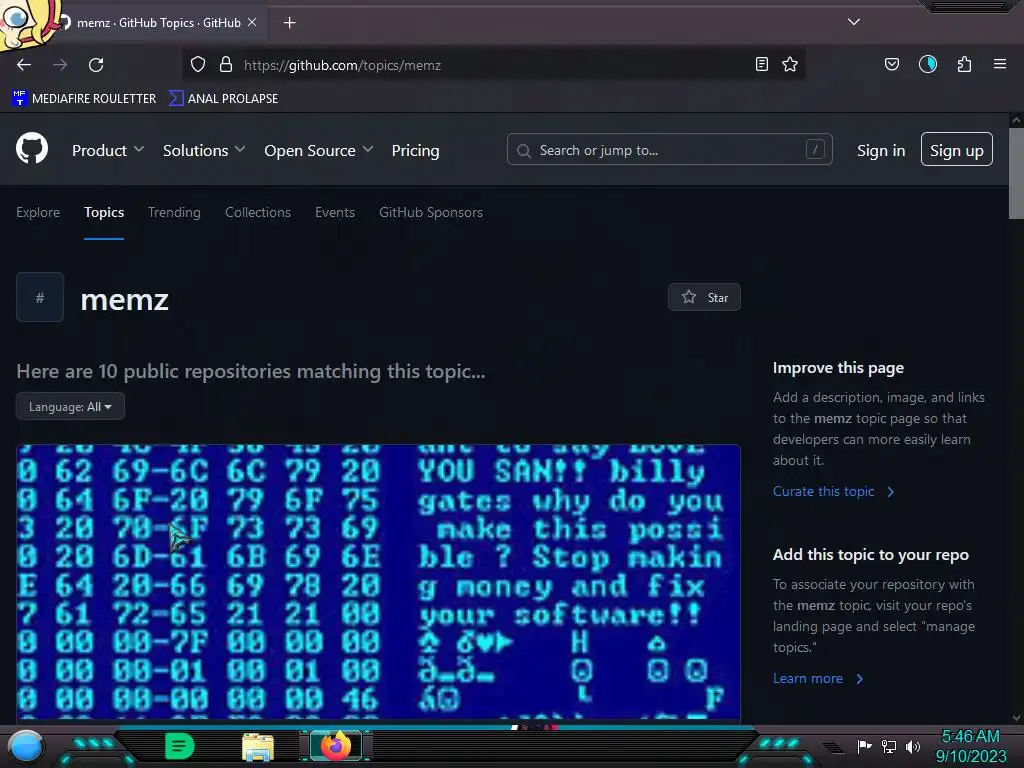Click the Learn more link

818,679
